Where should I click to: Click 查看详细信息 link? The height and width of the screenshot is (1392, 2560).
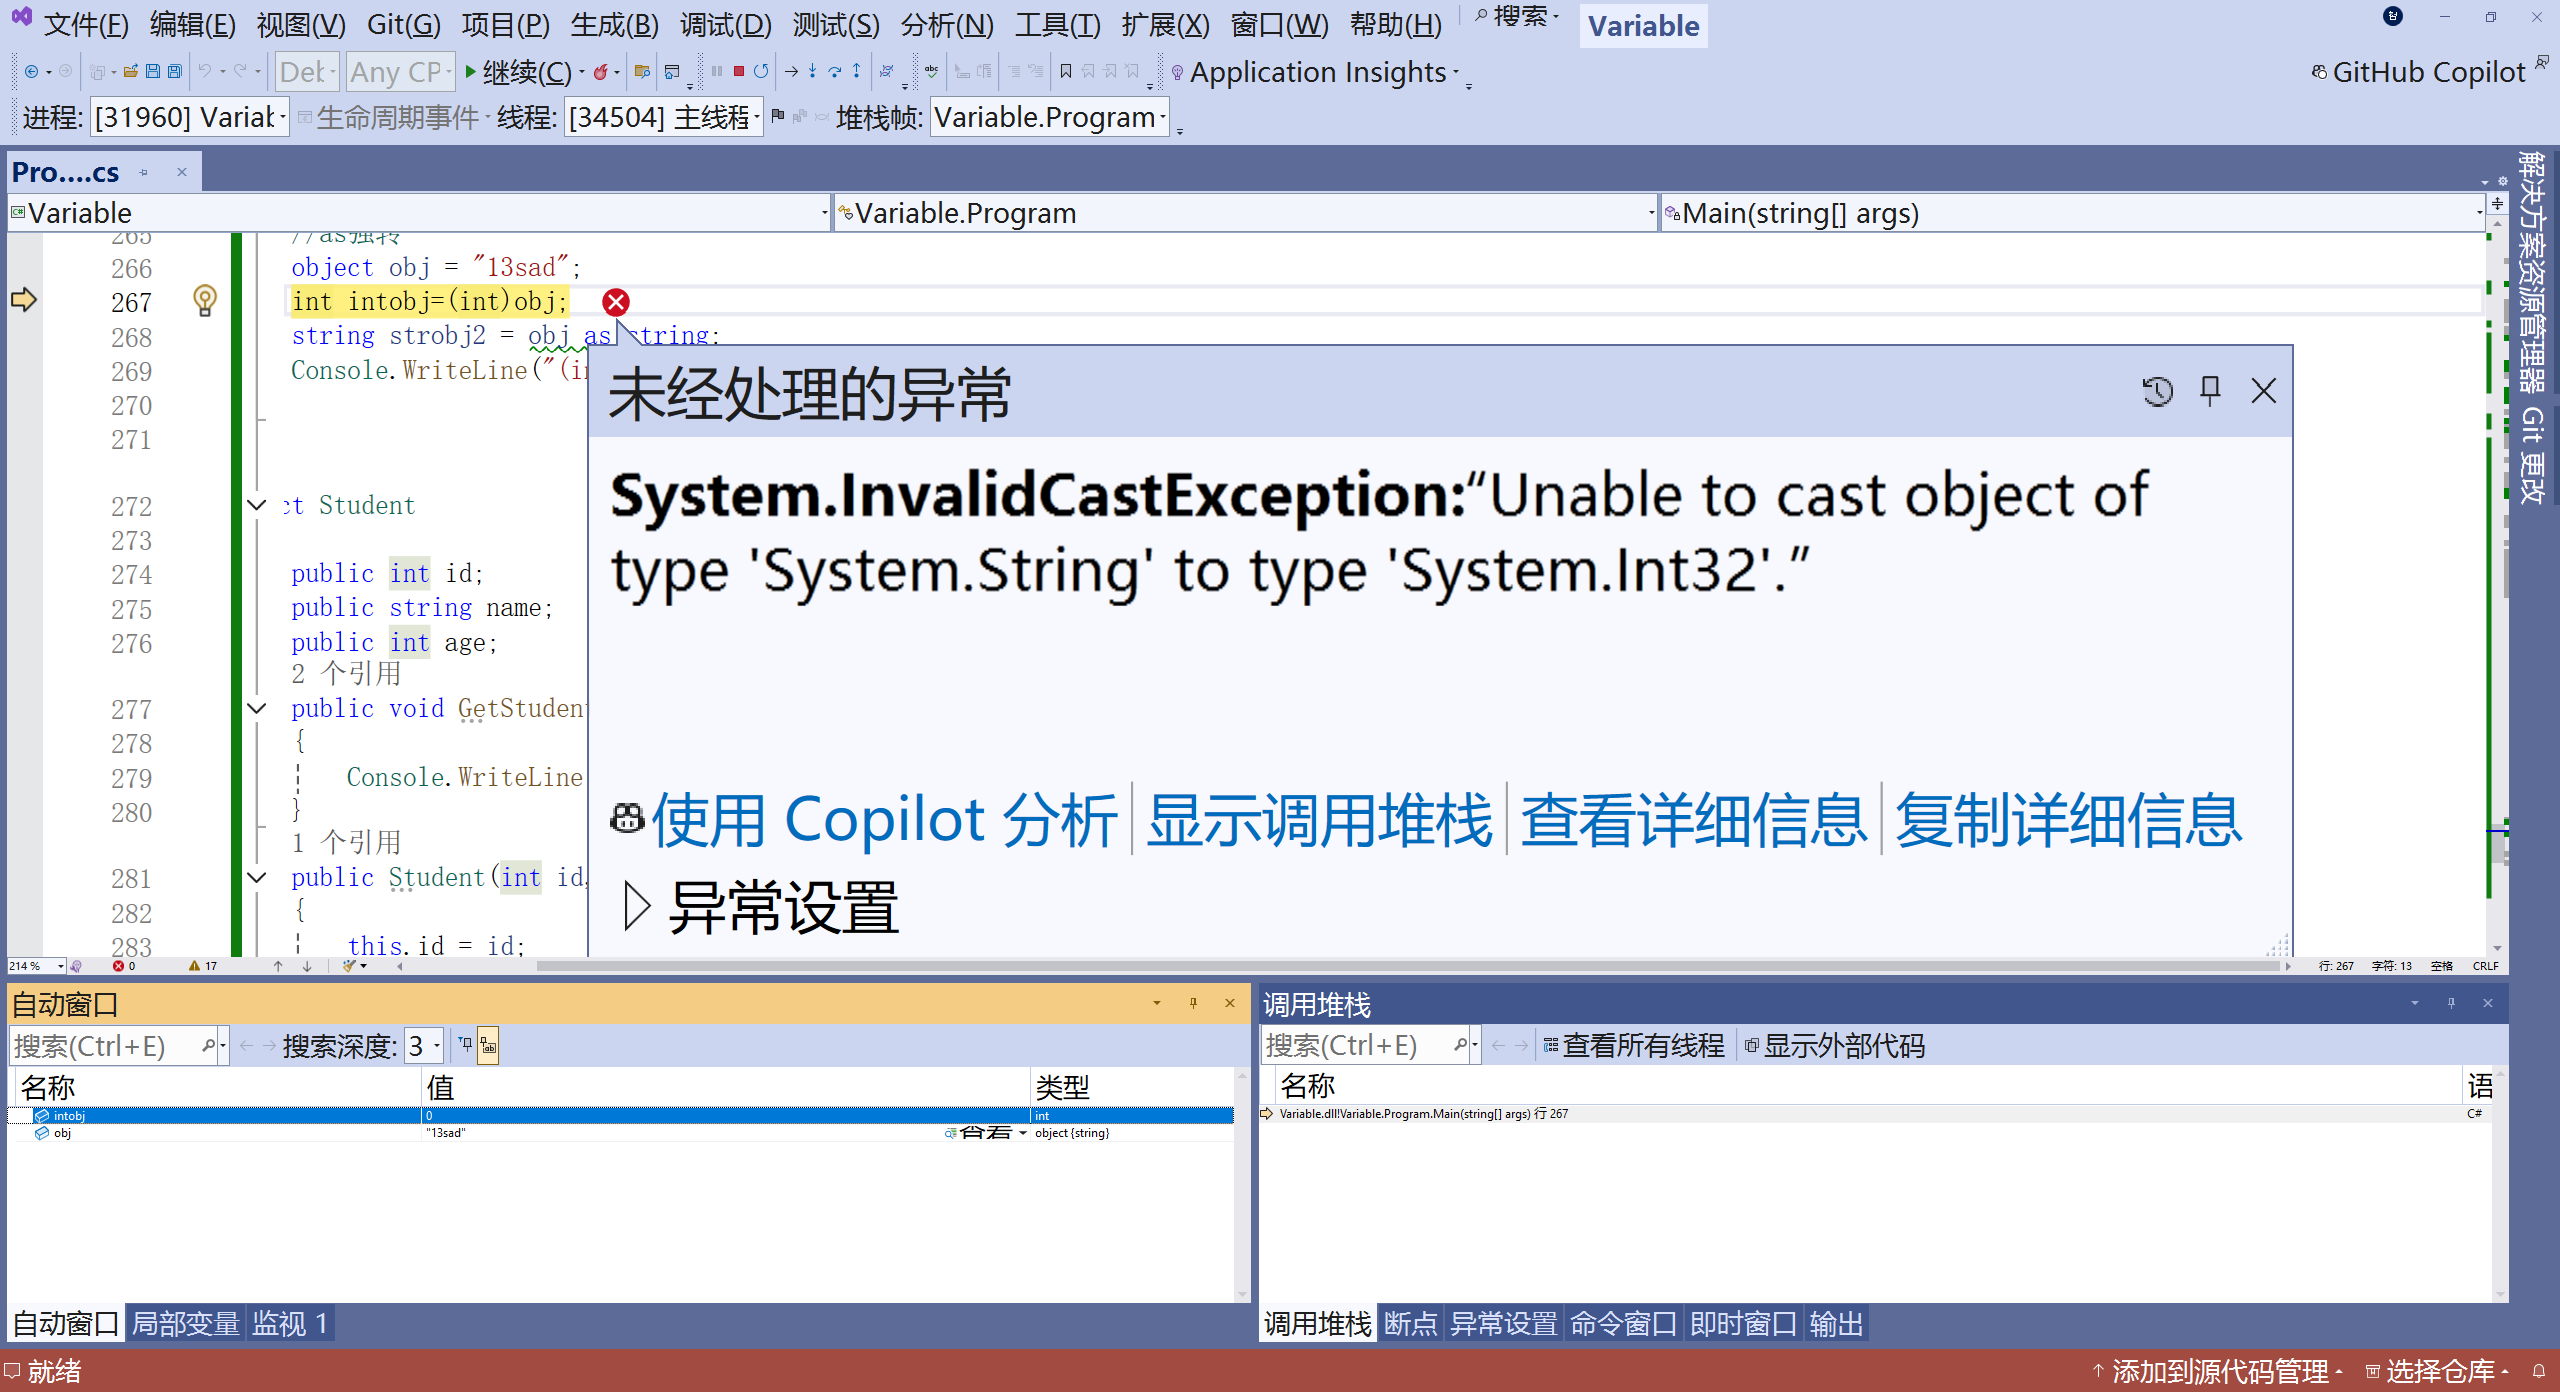[1693, 820]
